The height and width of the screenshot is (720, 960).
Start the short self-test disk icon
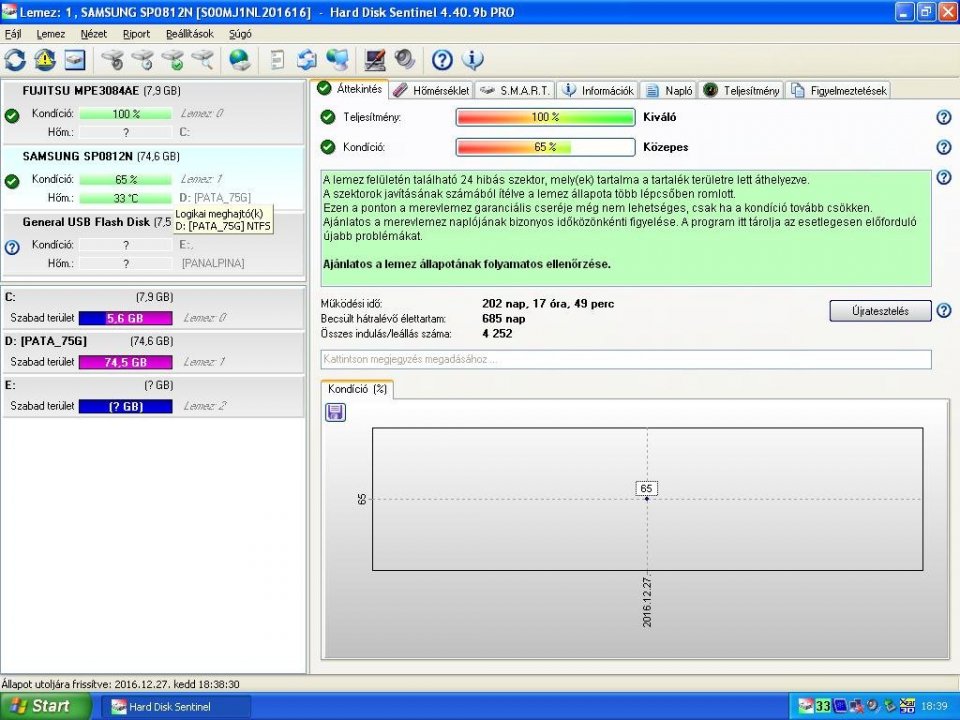[113, 60]
